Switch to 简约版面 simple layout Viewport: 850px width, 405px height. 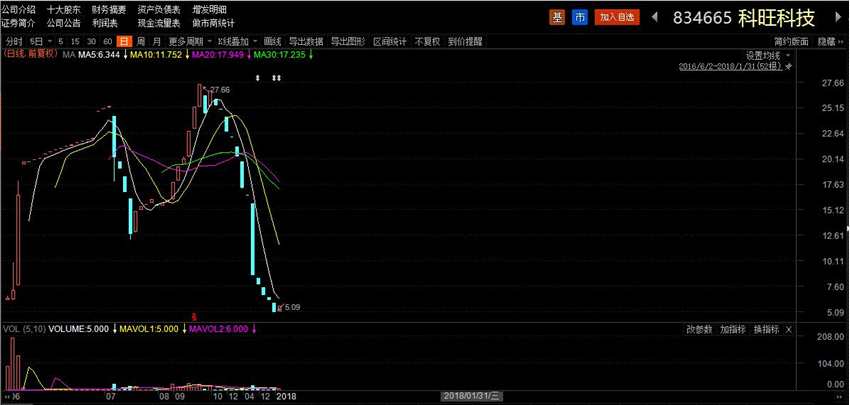791,41
